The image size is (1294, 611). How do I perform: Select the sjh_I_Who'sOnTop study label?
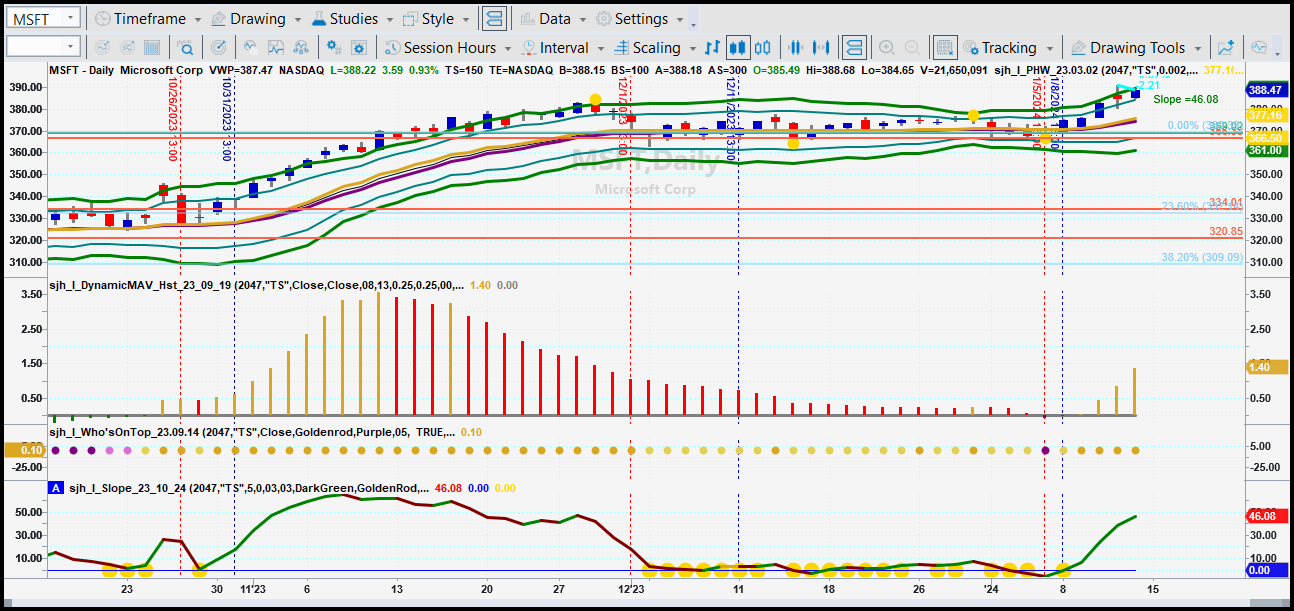[251, 433]
